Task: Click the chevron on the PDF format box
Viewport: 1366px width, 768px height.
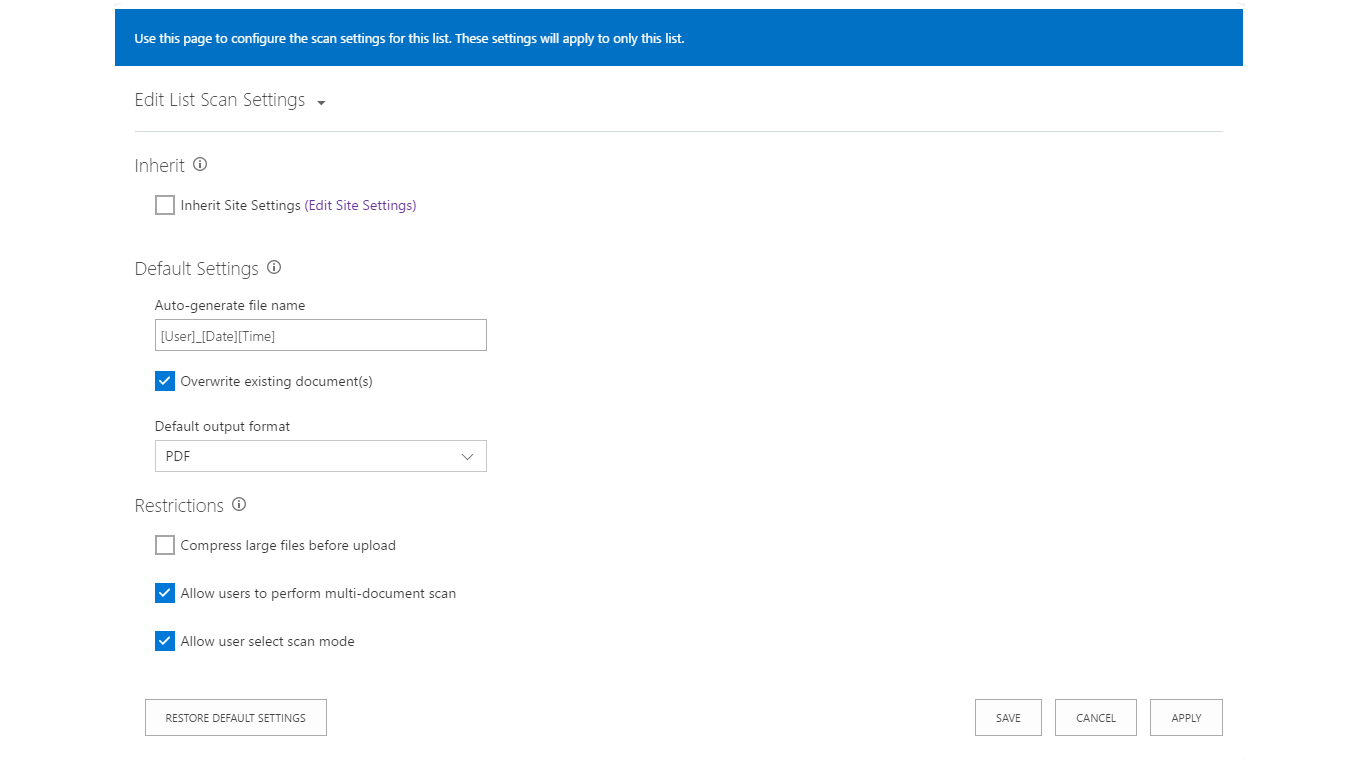Action: (467, 457)
